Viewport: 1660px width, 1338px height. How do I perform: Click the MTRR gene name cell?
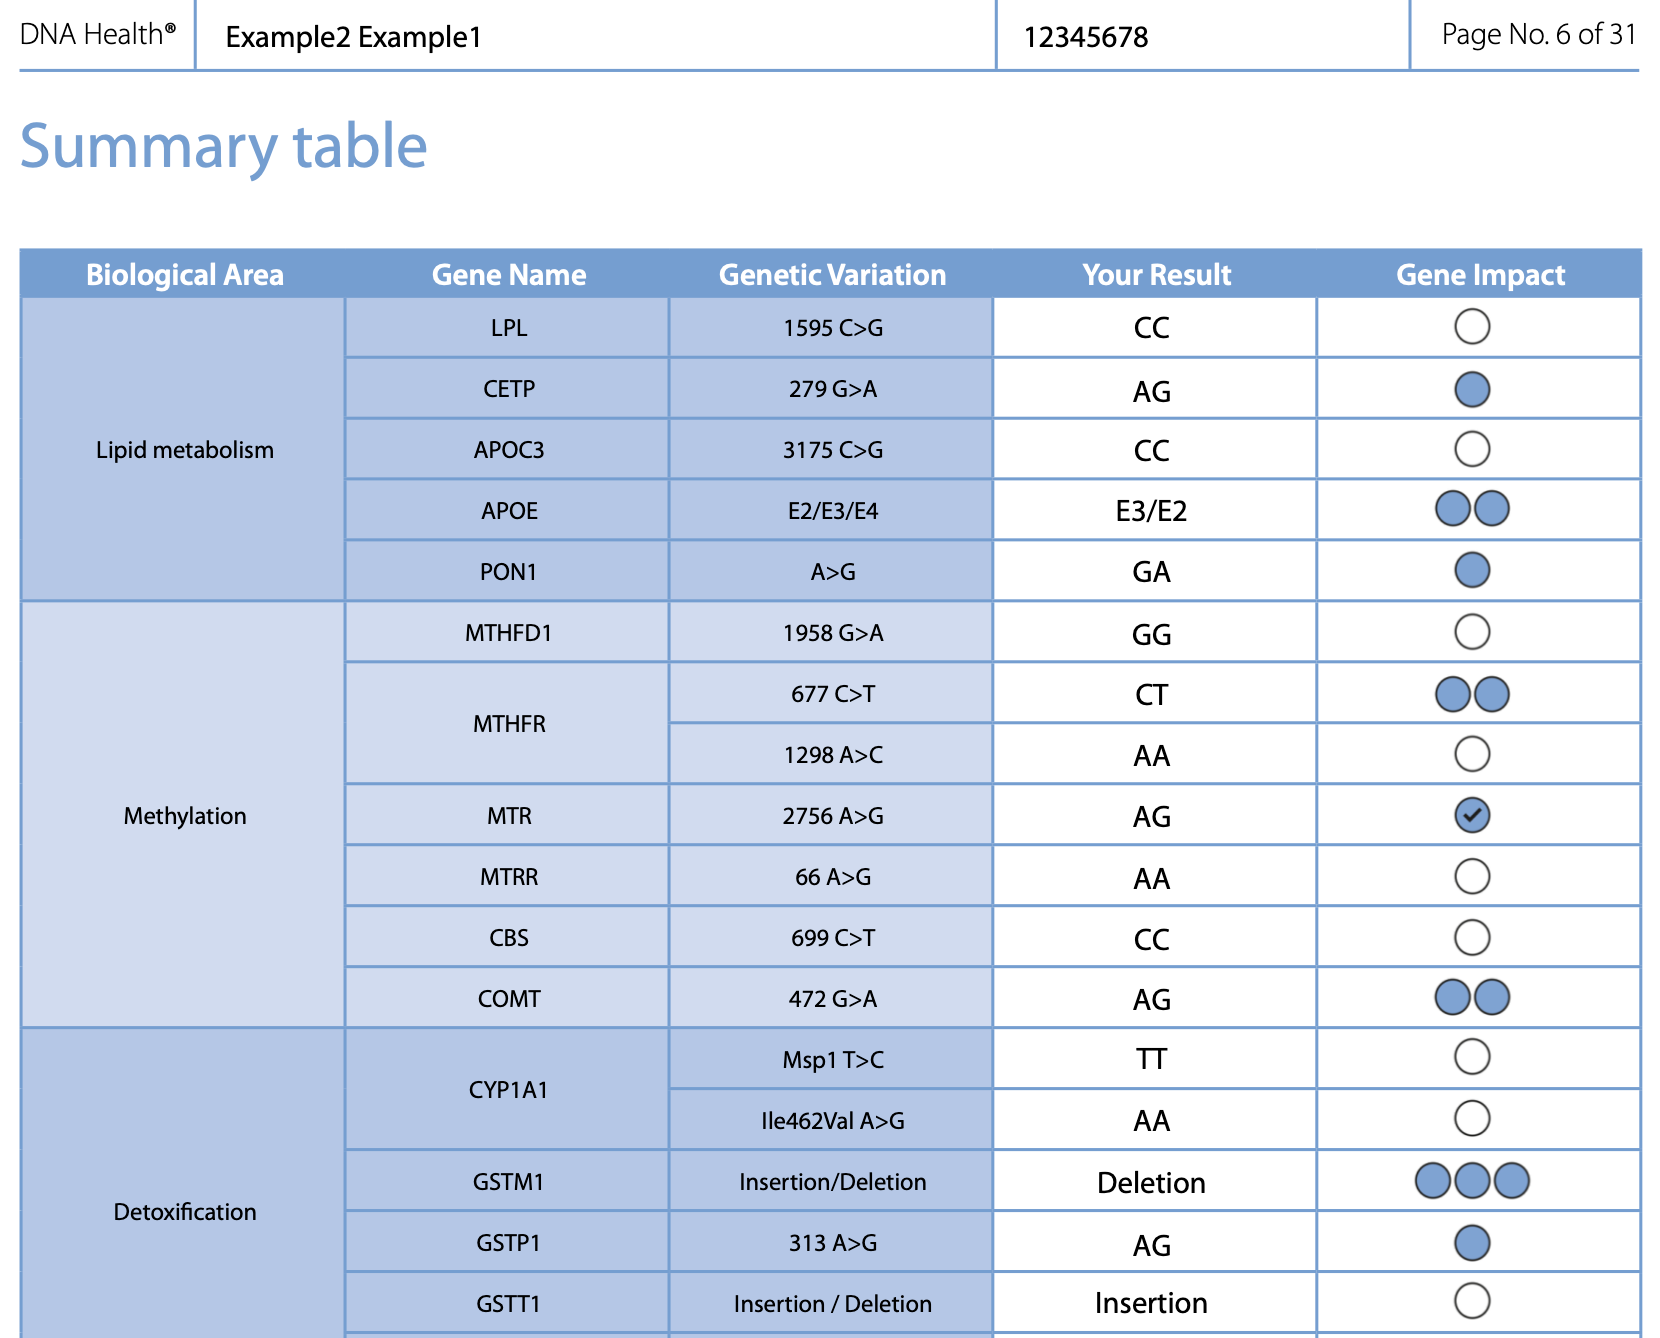pyautogui.click(x=509, y=877)
